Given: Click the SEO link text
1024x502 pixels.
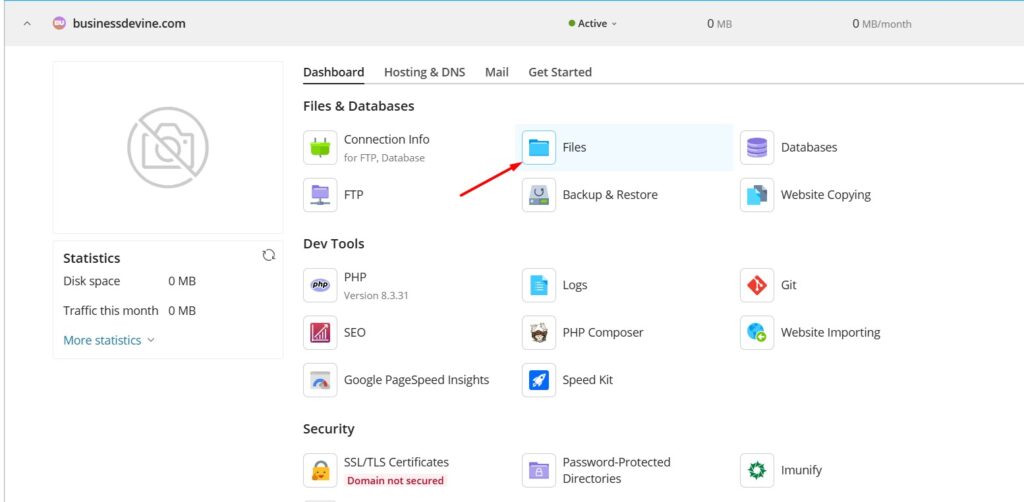Looking at the screenshot, I should [355, 333].
